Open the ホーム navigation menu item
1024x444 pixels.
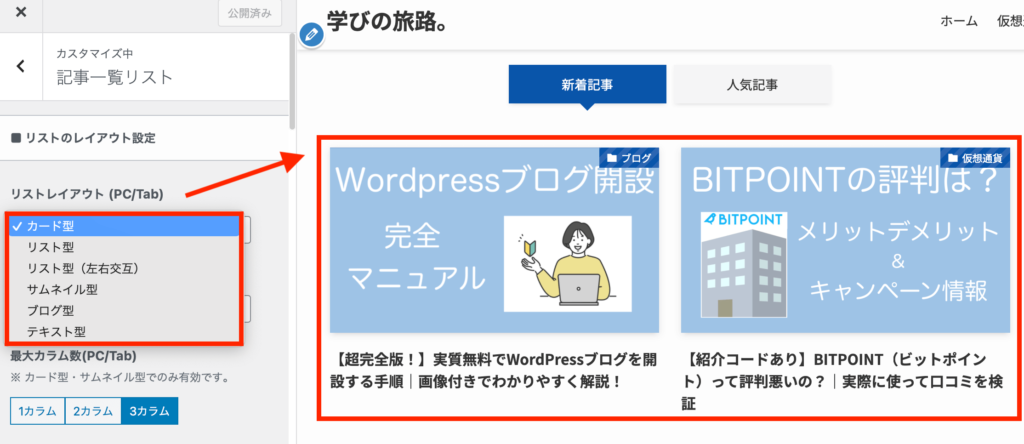point(959,22)
